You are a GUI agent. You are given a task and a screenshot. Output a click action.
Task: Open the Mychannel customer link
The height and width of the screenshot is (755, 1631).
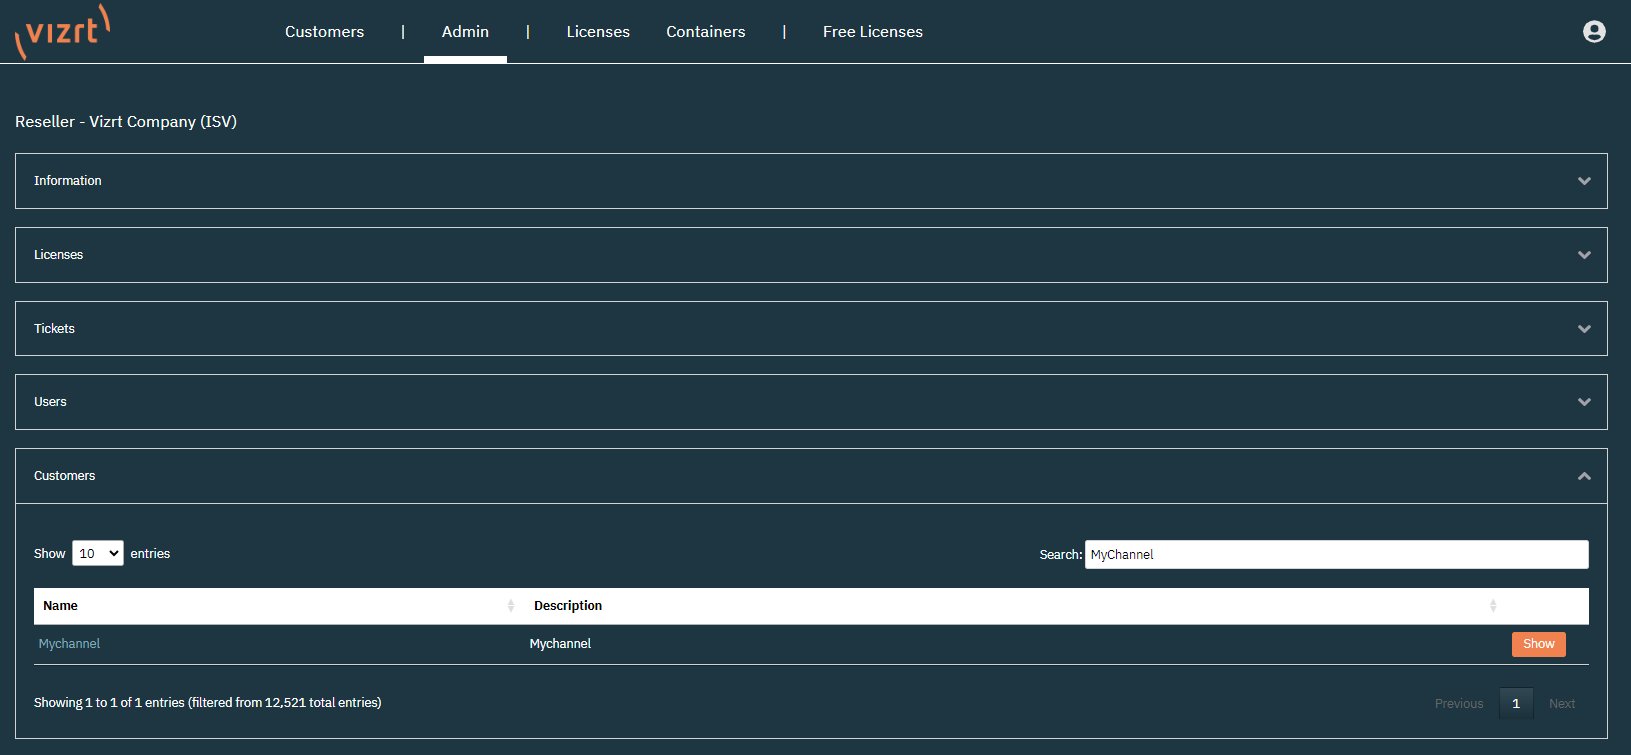tap(69, 644)
